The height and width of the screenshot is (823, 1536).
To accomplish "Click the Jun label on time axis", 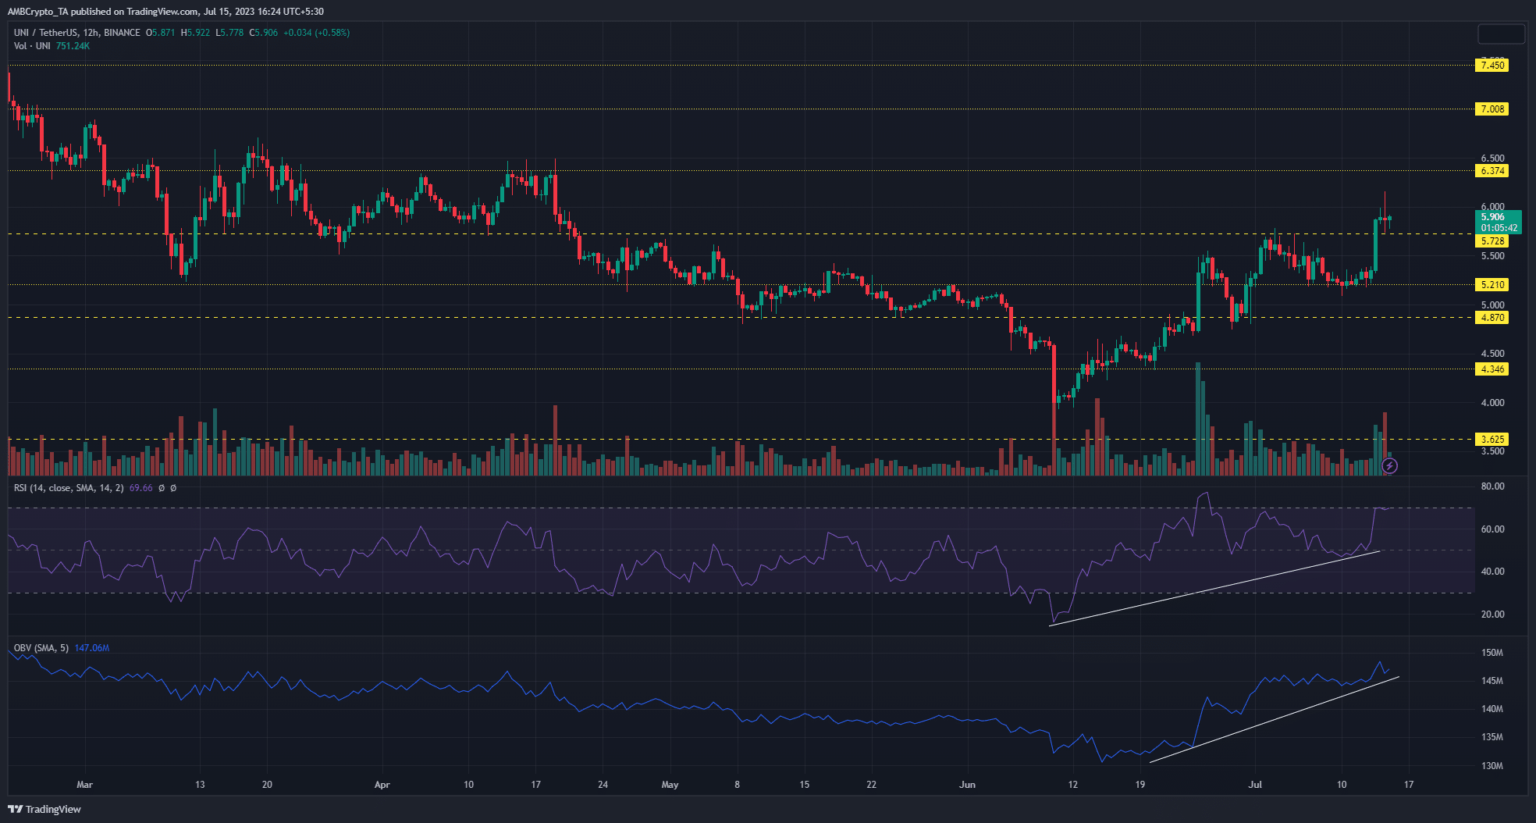I will coord(965,785).
